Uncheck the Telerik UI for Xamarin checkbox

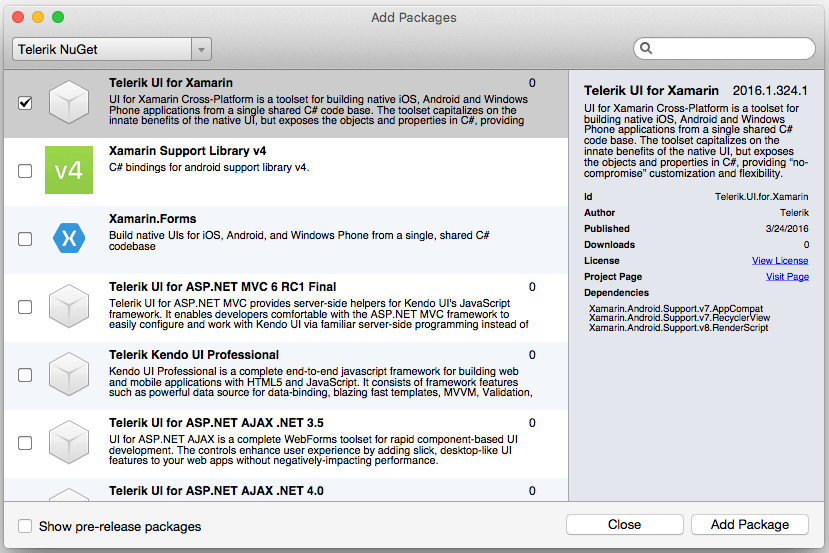pos(25,103)
